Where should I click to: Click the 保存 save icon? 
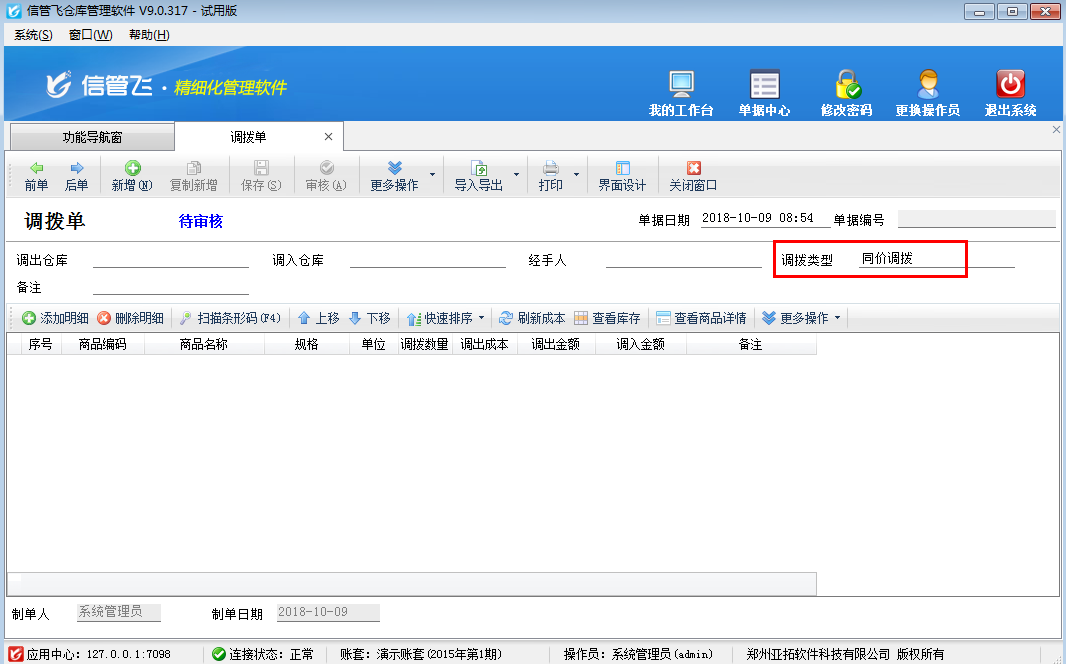click(x=258, y=173)
